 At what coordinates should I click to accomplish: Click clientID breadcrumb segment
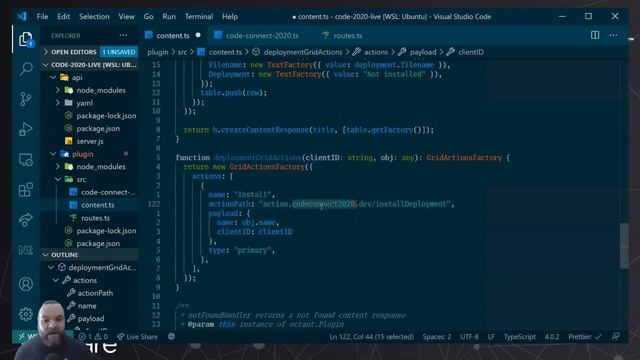pos(471,52)
